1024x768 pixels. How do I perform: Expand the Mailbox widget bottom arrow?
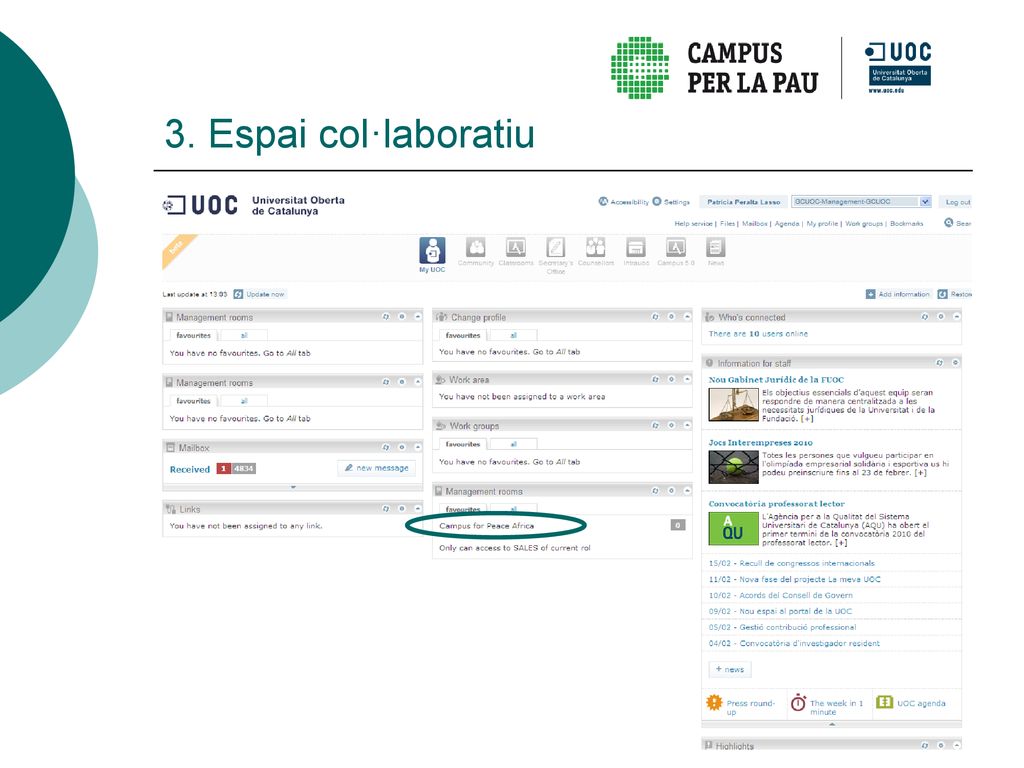click(293, 487)
